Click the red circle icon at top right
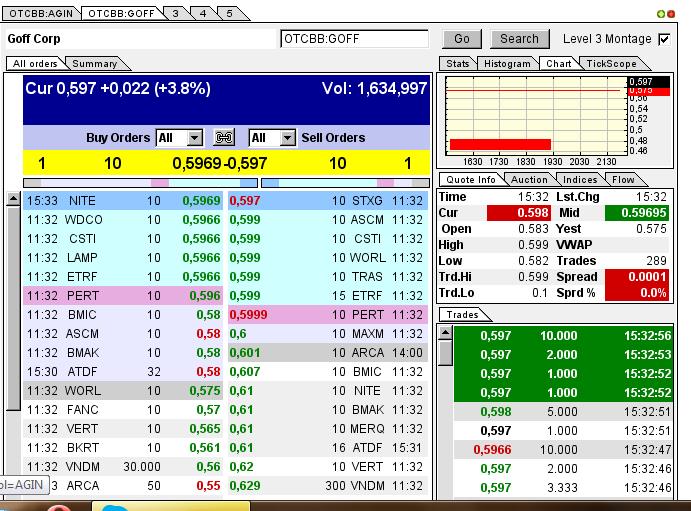 671,14
